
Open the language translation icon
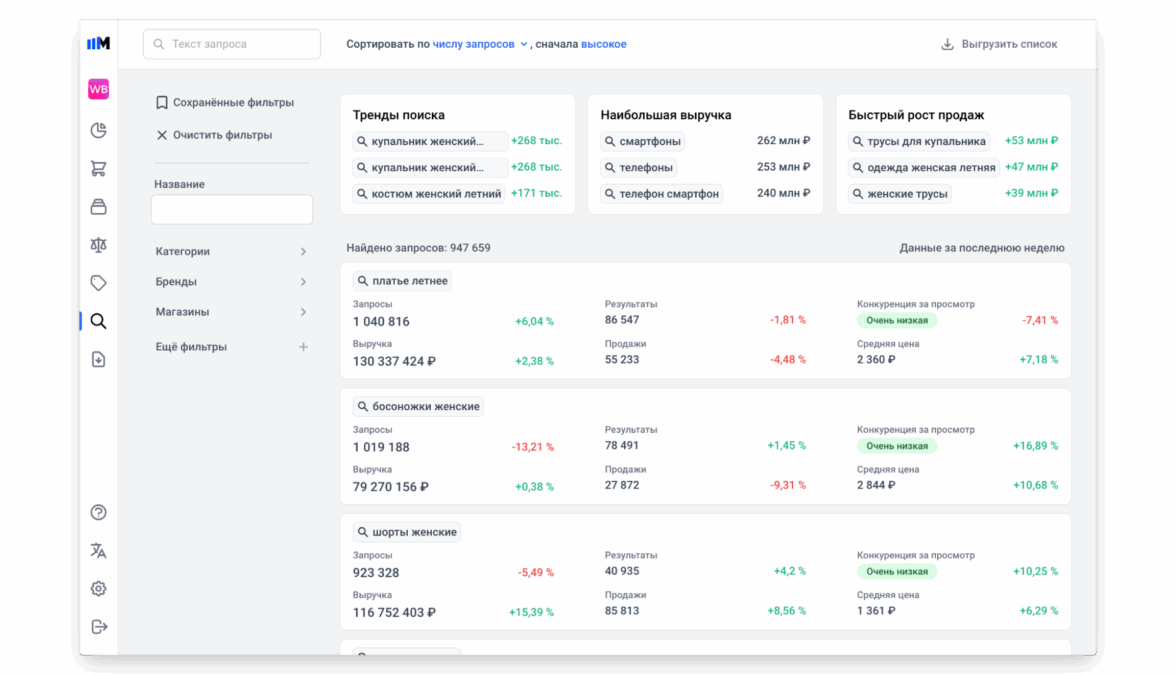pyautogui.click(x=98, y=551)
